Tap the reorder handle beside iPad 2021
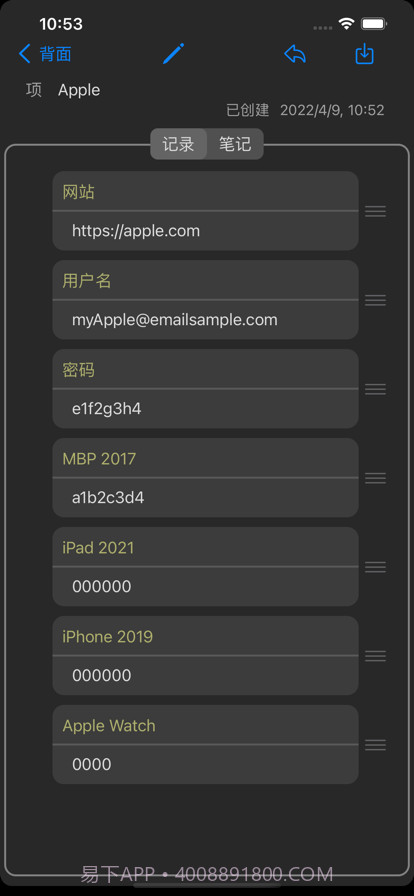Screen dimensions: 414x896 [x=375, y=567]
